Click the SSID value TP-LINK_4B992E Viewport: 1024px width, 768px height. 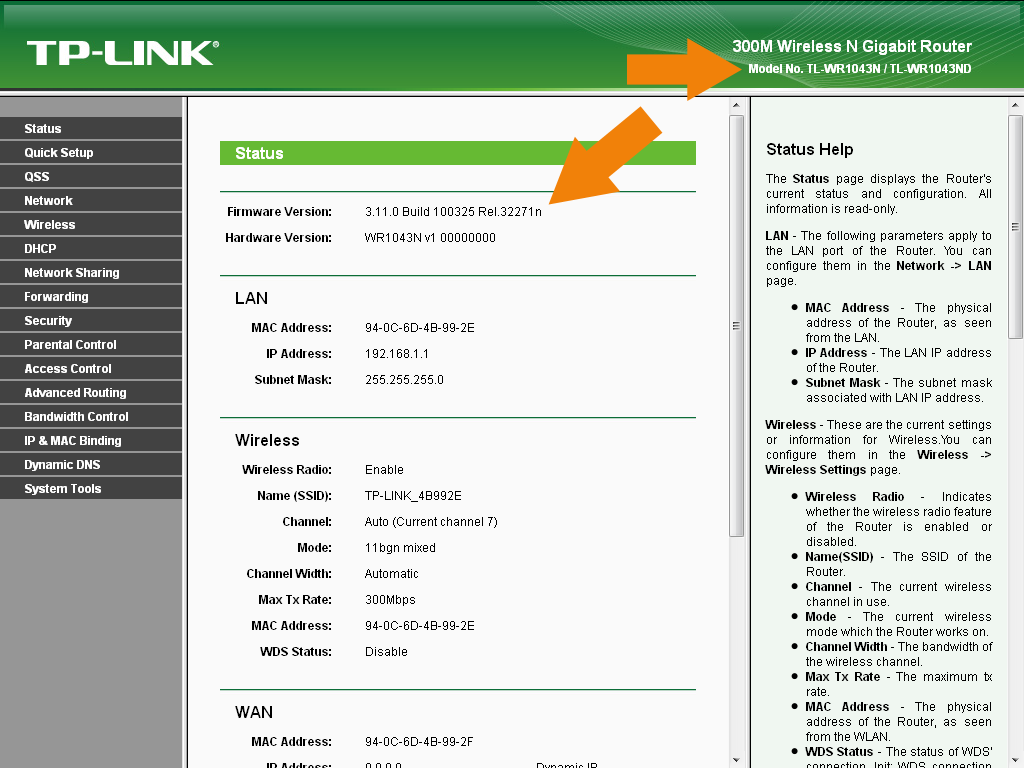413,496
